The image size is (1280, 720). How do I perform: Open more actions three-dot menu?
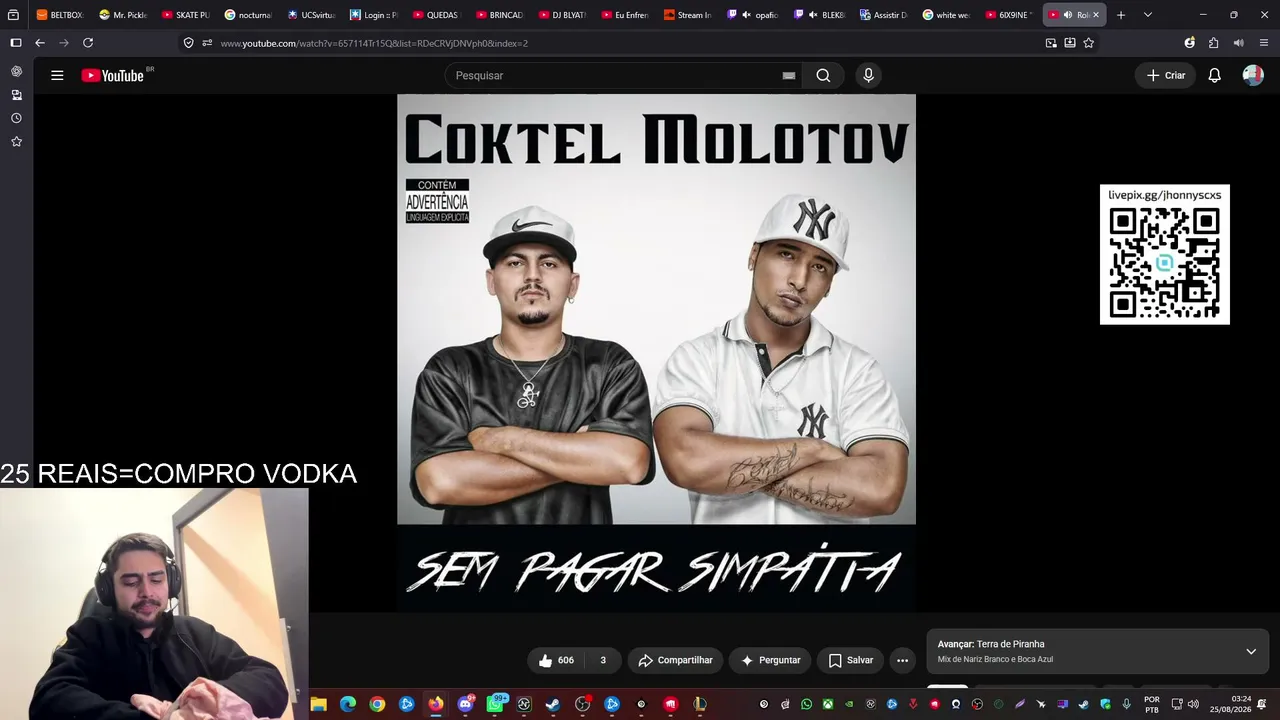click(x=902, y=660)
